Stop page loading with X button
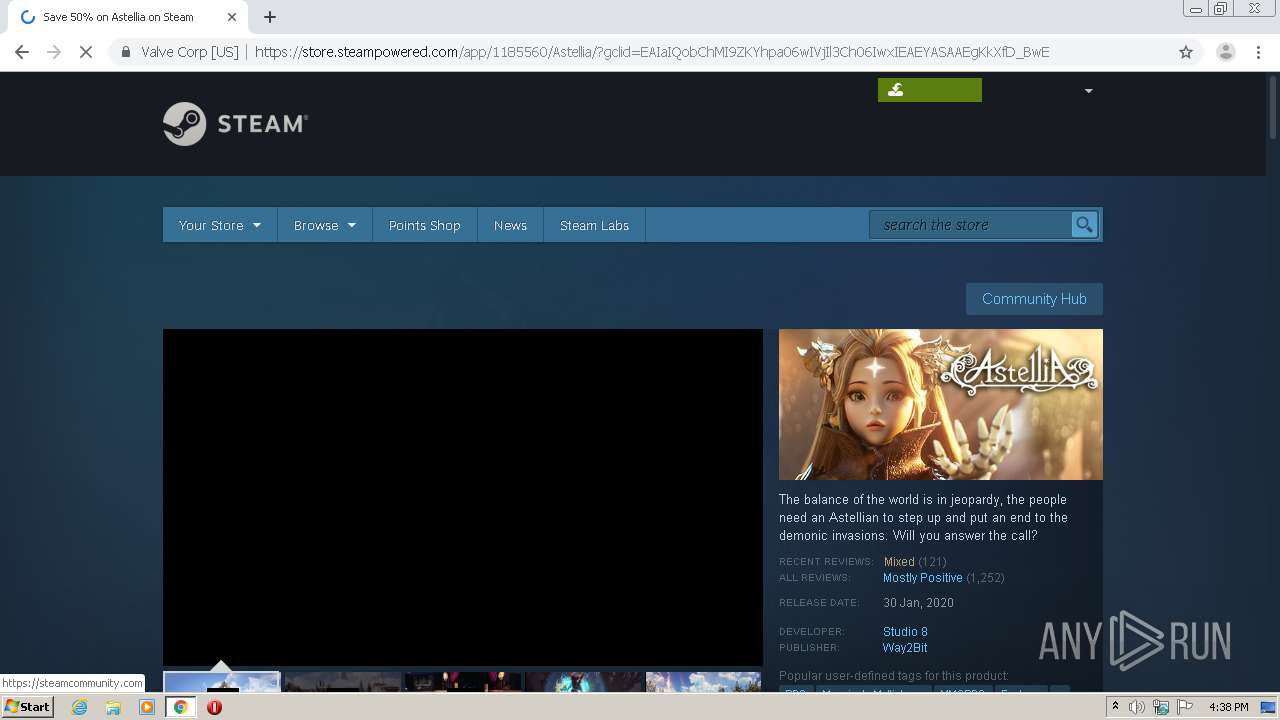1280x720 pixels. coord(86,52)
